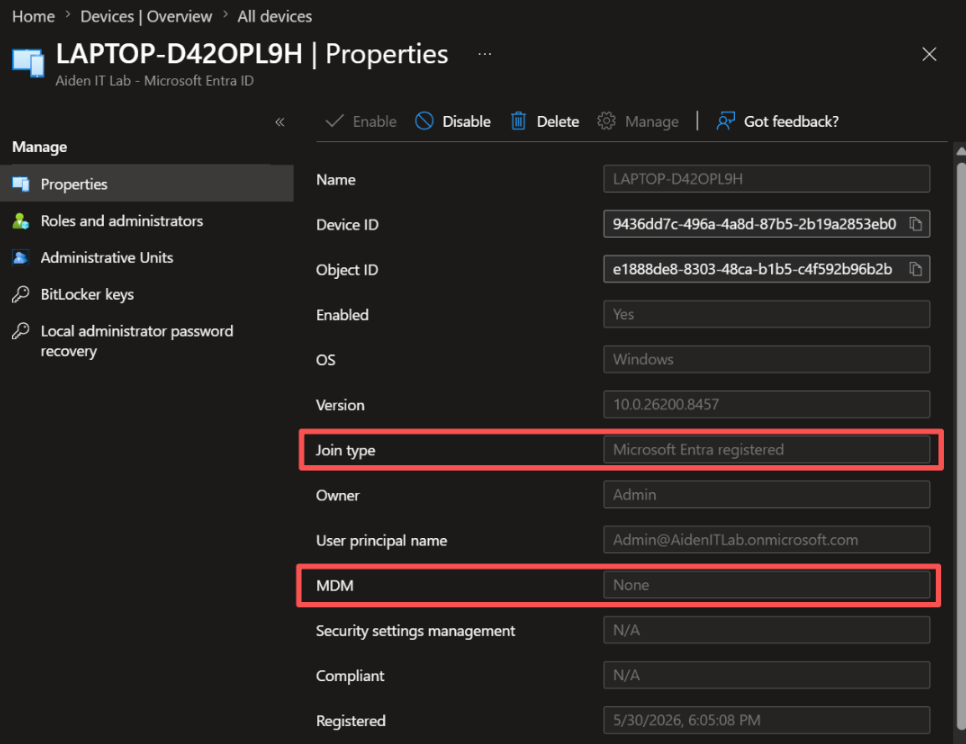Click the 'Object ID' label
The image size is (966, 744).
[347, 270]
